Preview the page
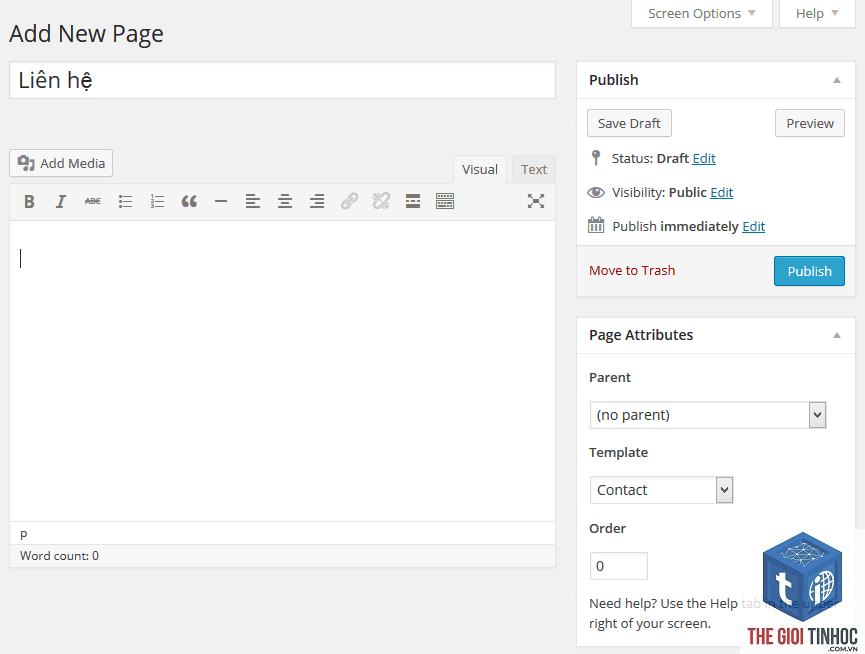Image resolution: width=865 pixels, height=654 pixels. coord(810,123)
